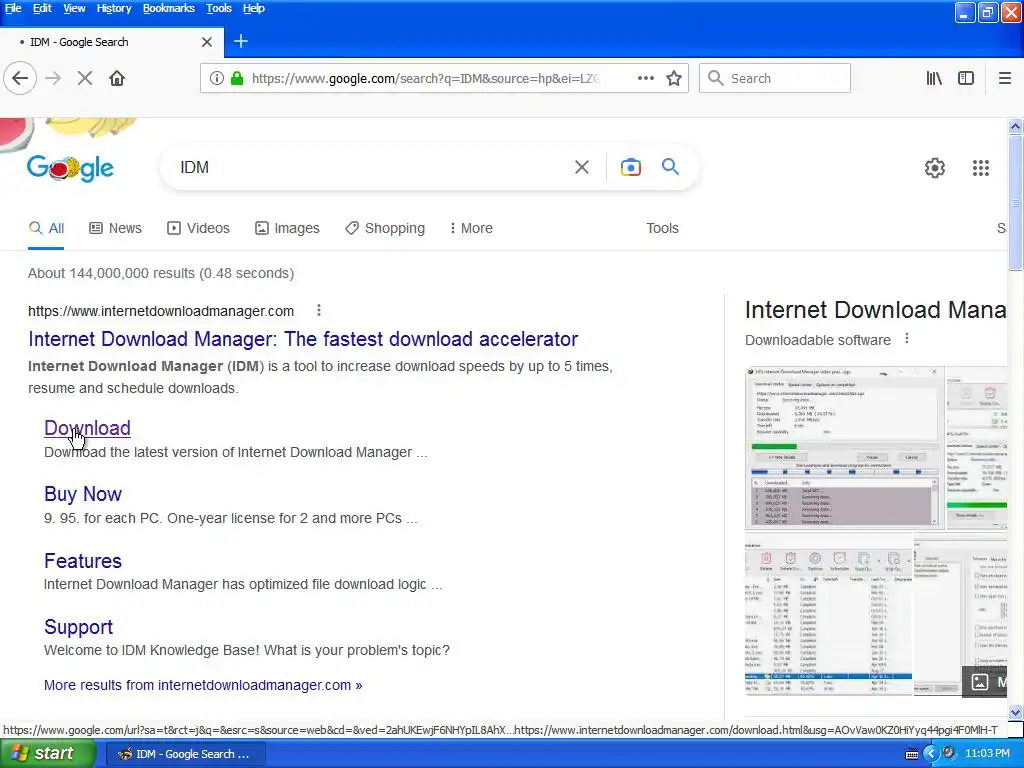Click the tray icon next to the clock
The height and width of the screenshot is (768, 1024).
[949, 754]
